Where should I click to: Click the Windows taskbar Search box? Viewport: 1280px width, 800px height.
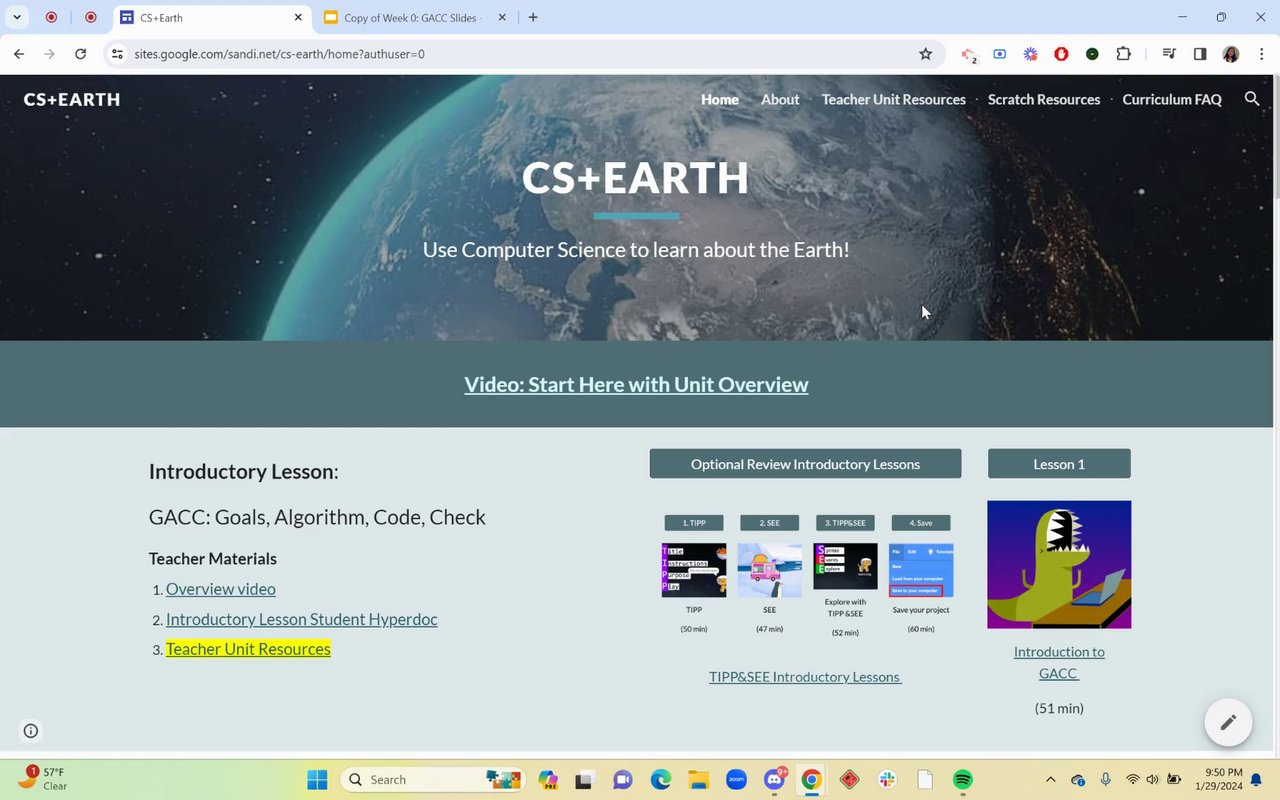432,779
